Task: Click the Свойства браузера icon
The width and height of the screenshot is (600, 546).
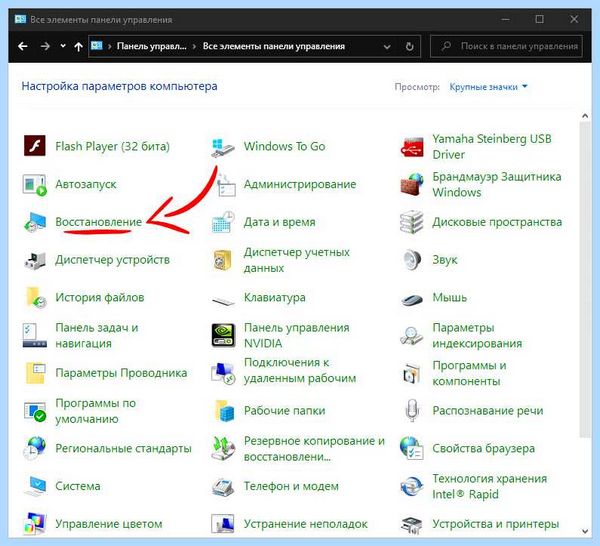Action: coord(412,448)
